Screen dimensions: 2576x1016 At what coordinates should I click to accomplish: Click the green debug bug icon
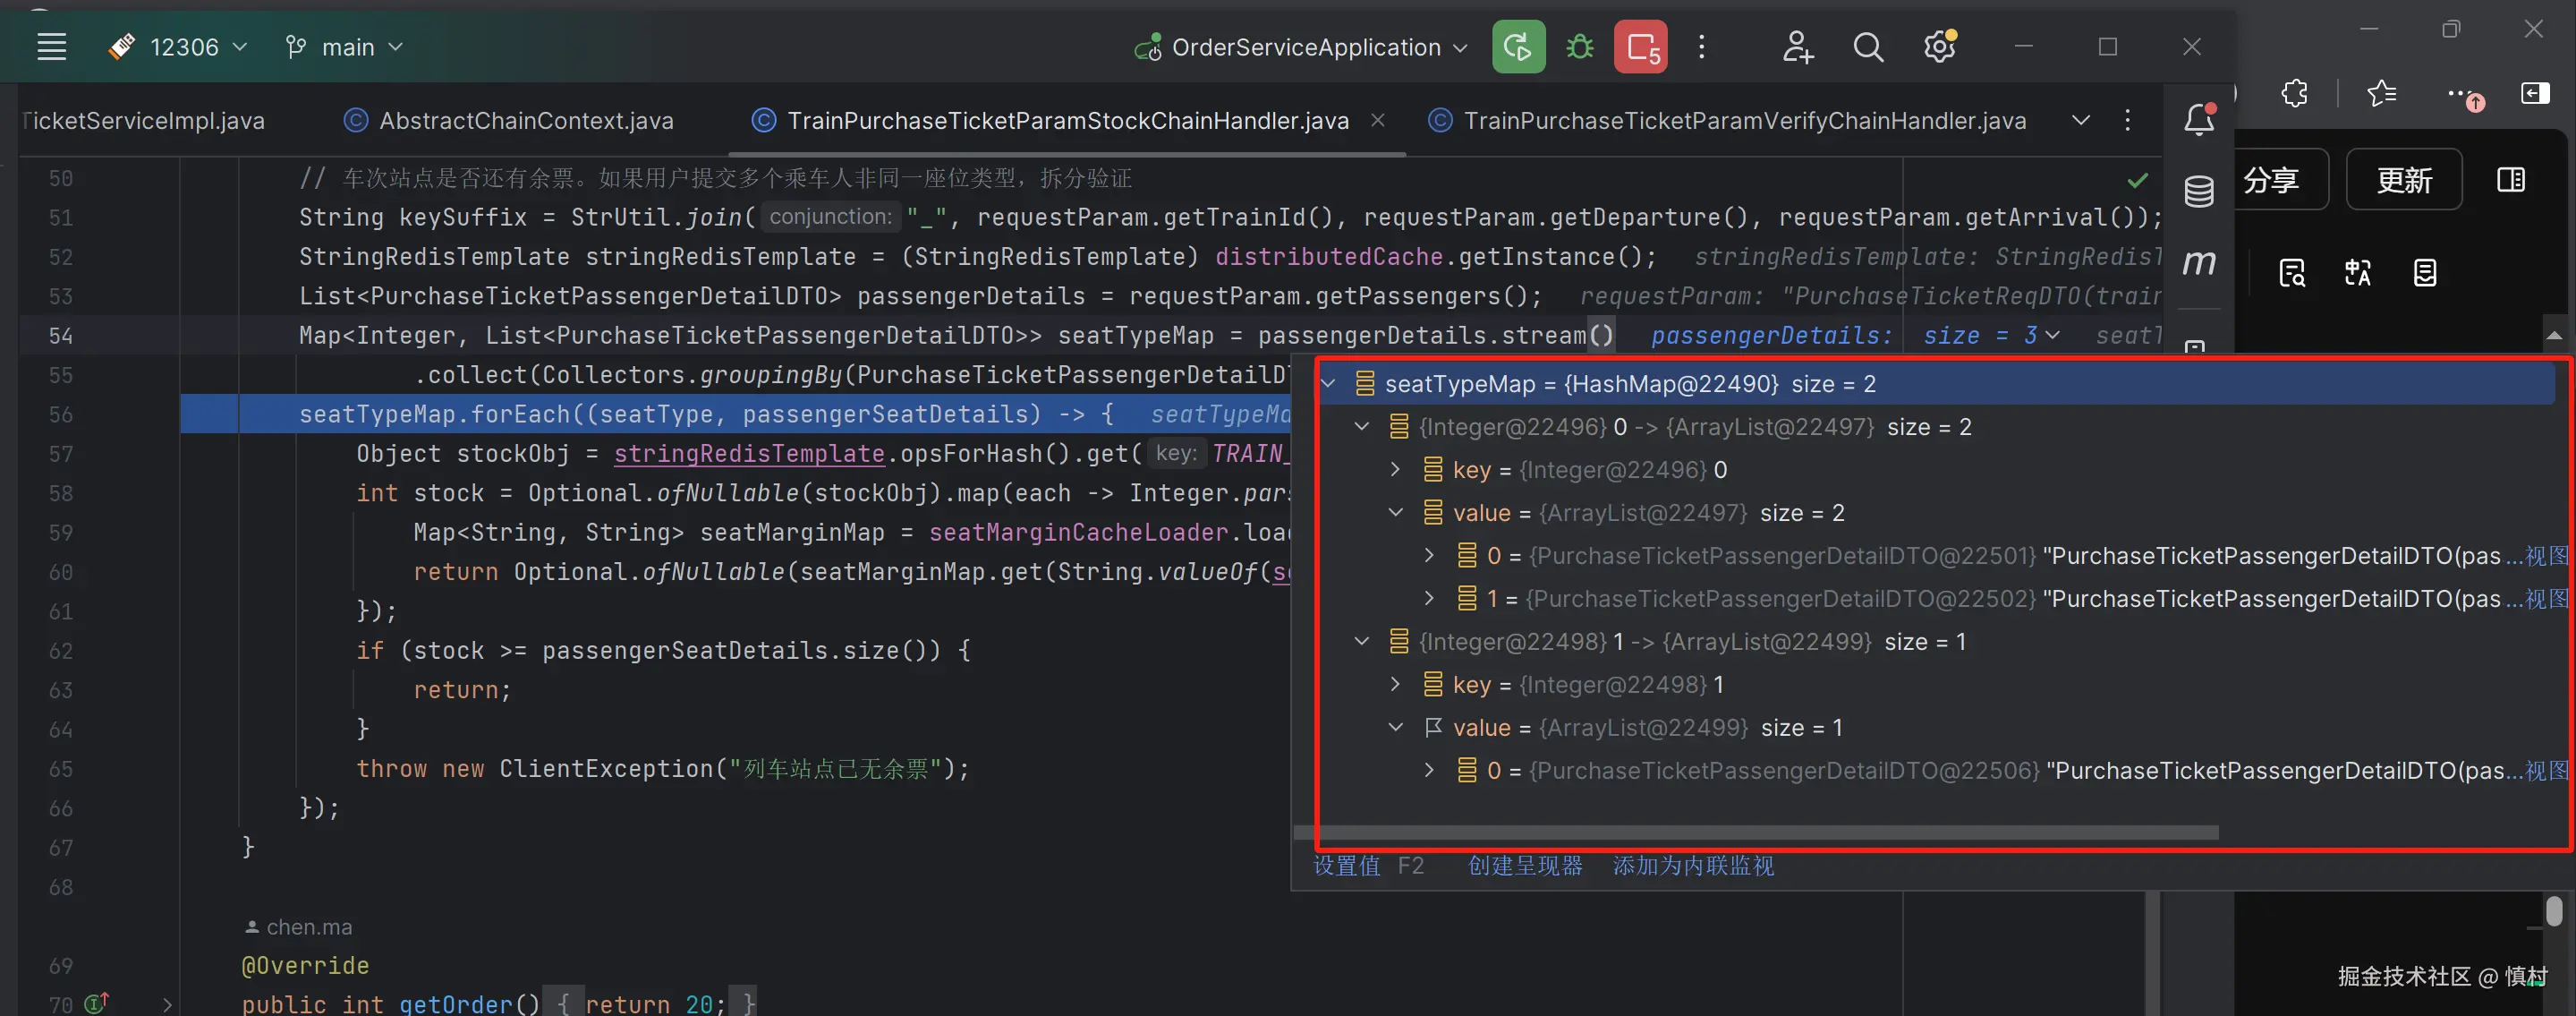tap(1579, 47)
